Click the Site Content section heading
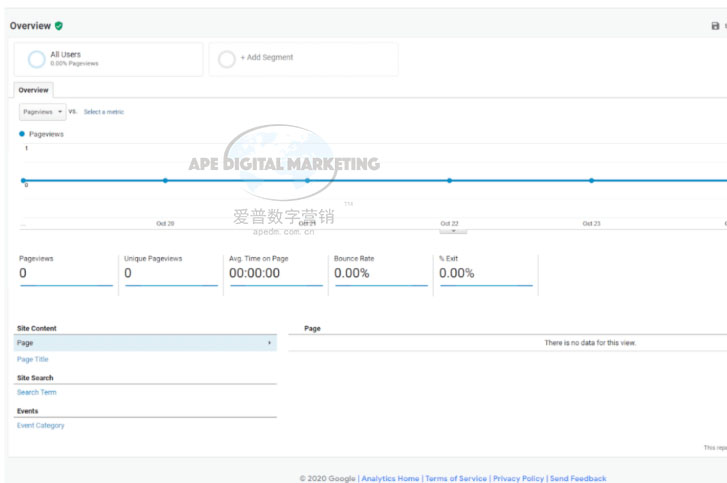This screenshot has height=483, width=727. click(x=37, y=328)
